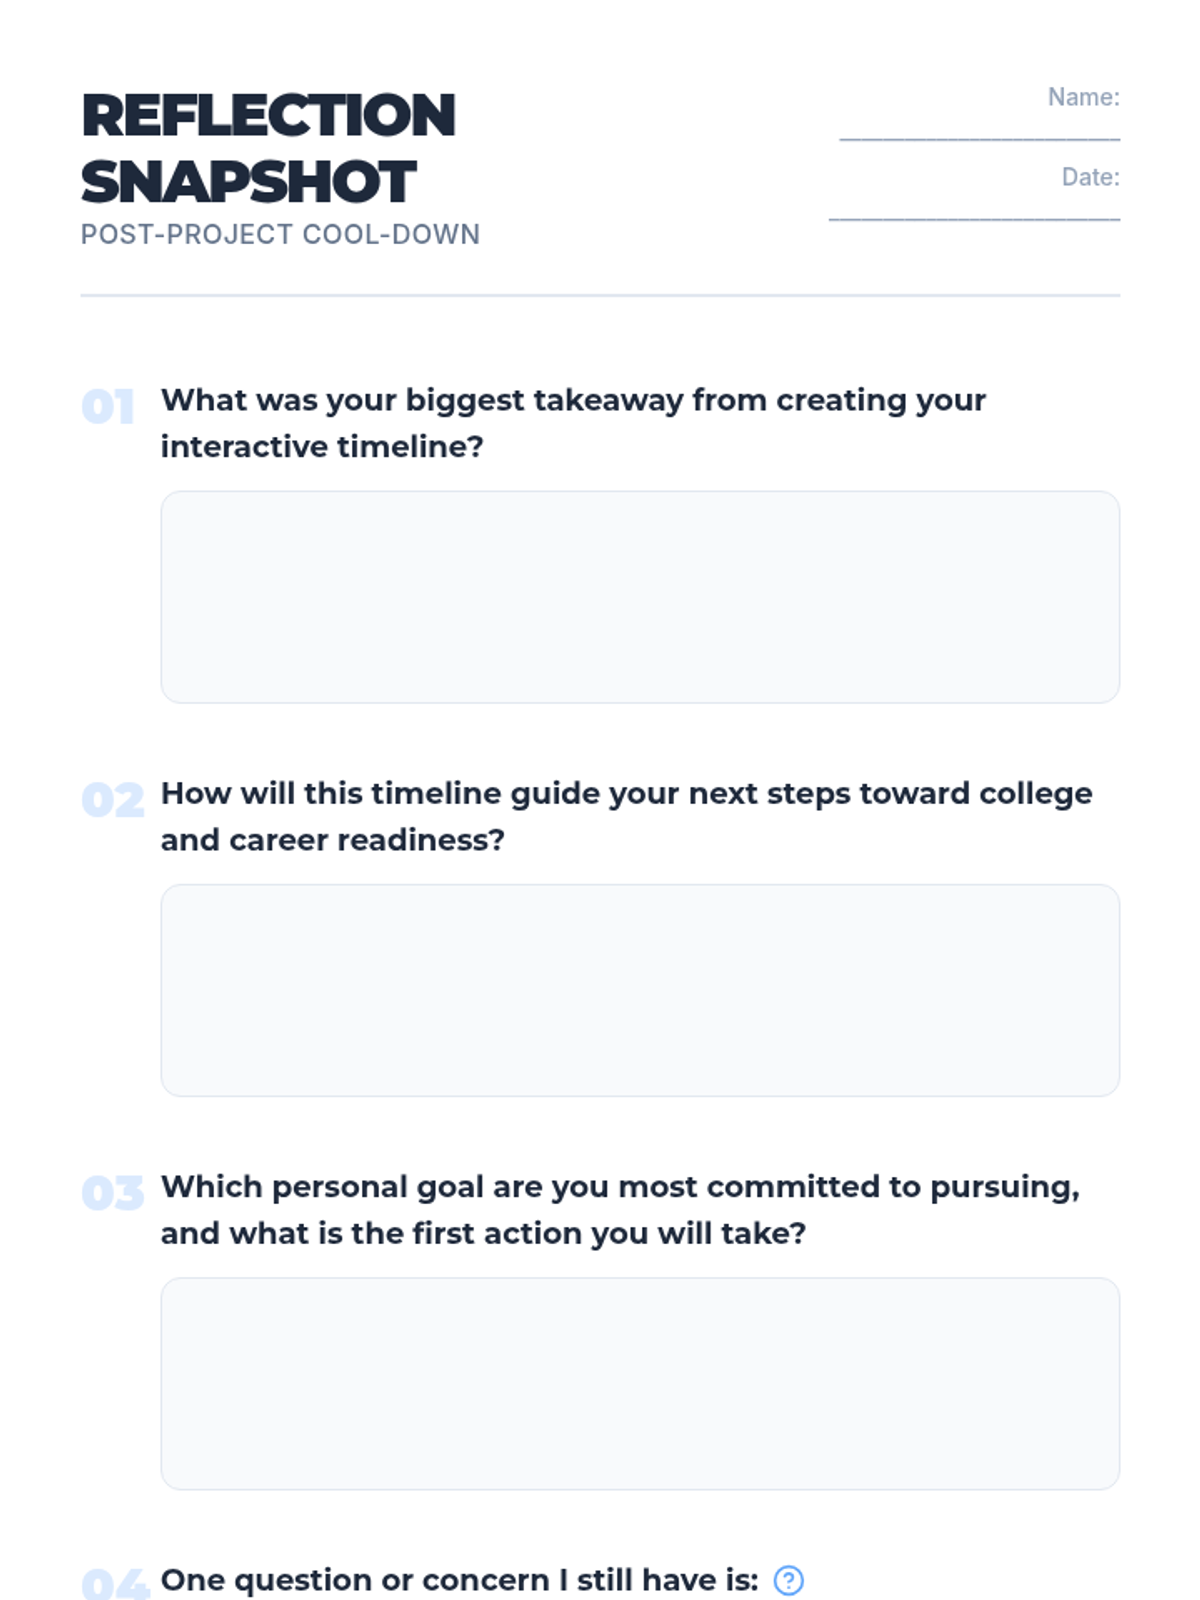The image size is (1200, 1600).
Task: Click the Date: label
Action: [1090, 177]
